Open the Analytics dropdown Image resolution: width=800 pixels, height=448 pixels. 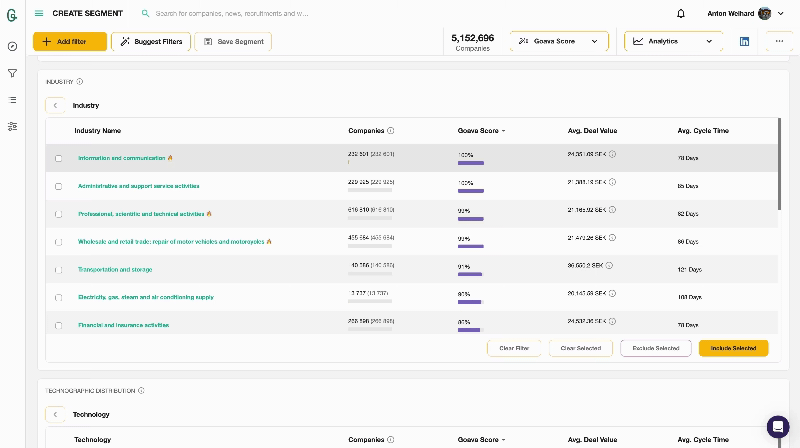click(673, 41)
